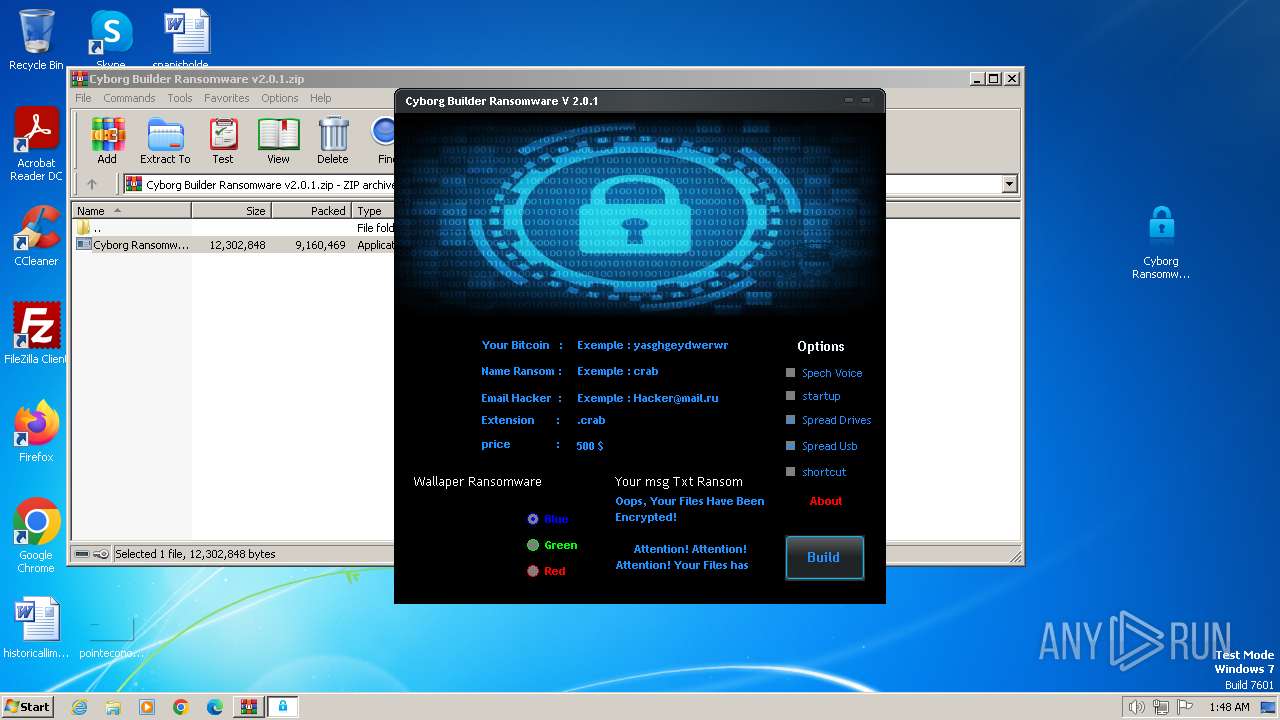Sort by the Name column header
This screenshot has width=1280, height=720.
pos(131,211)
